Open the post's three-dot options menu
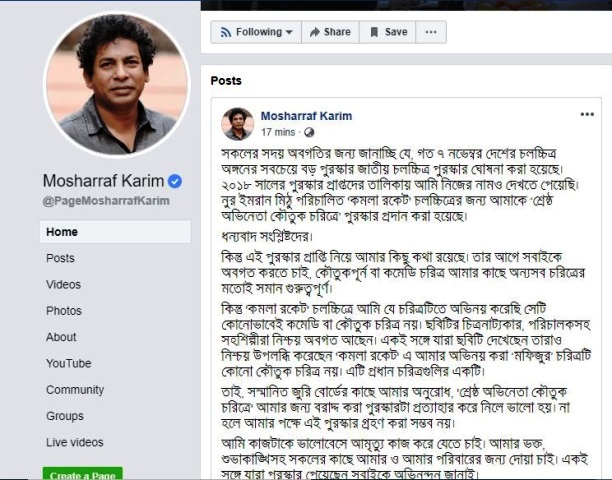This screenshot has height=480, width=612. (587, 115)
